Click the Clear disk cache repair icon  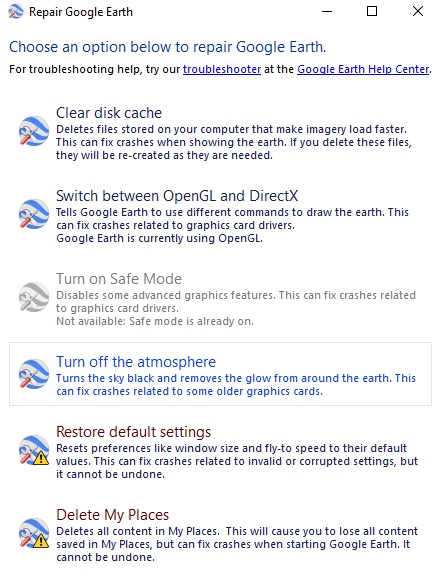click(x=33, y=131)
